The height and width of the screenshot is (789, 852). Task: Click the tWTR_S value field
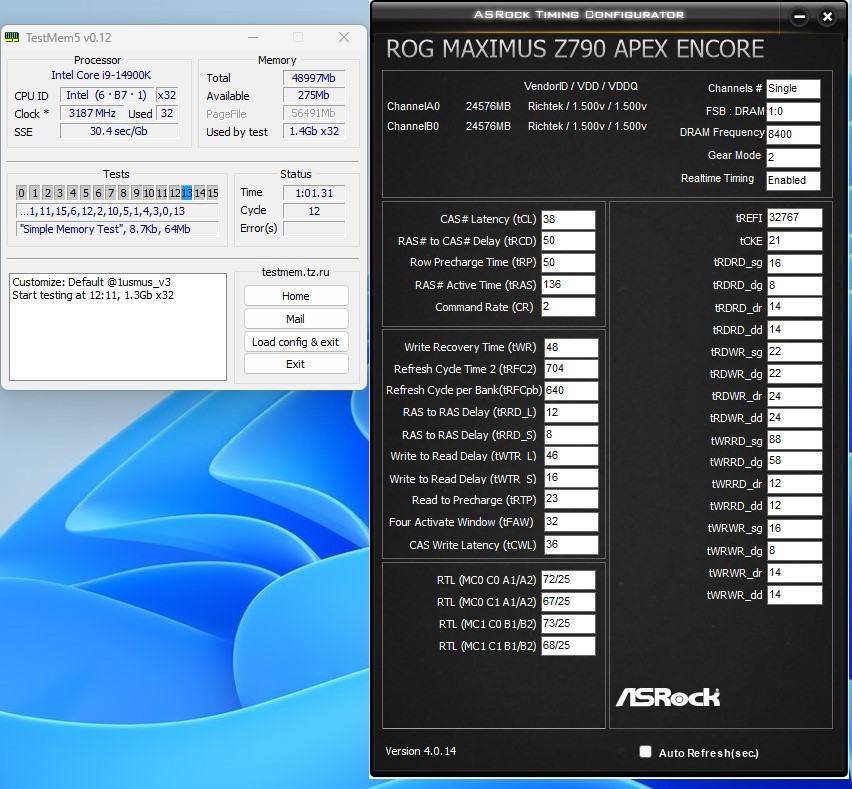[571, 478]
